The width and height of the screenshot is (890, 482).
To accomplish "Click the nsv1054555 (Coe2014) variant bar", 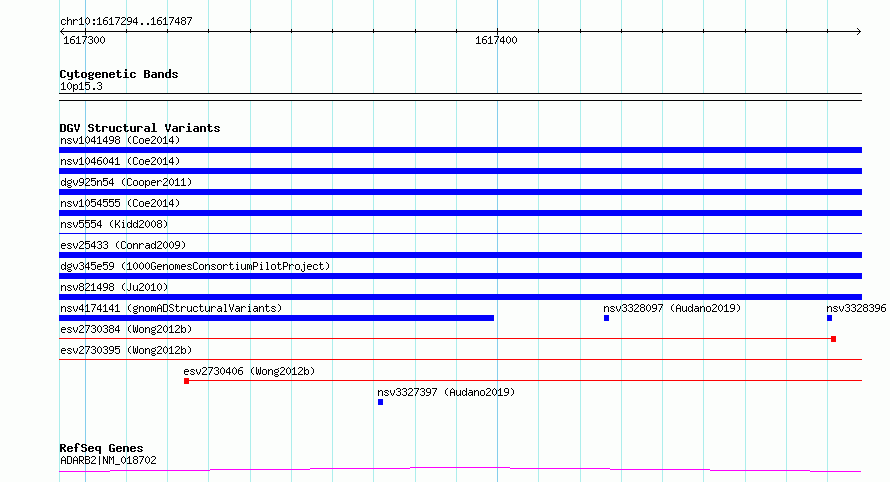I will [x=460, y=213].
